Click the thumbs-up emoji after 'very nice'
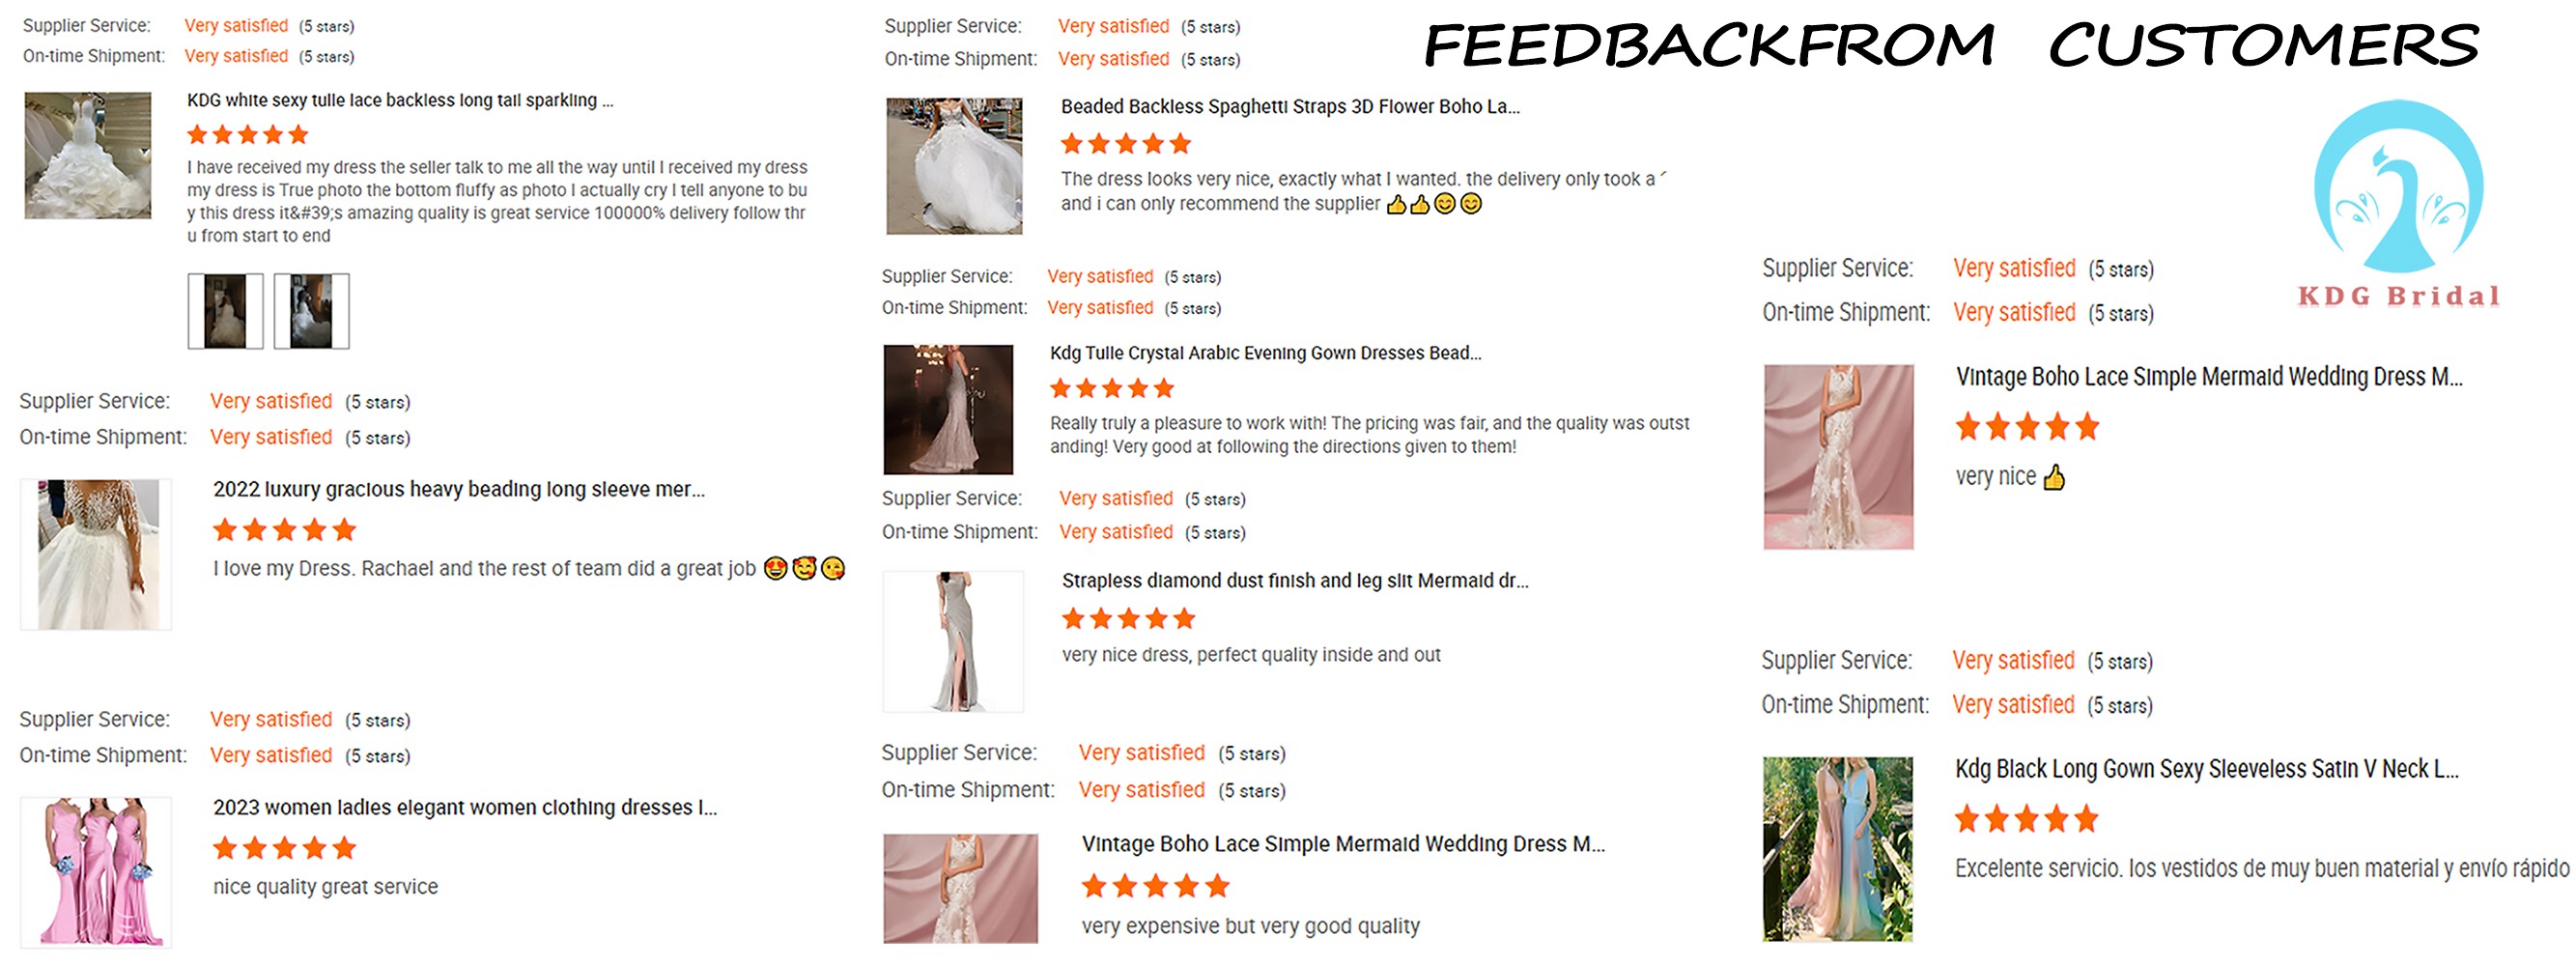2576x966 pixels. pos(2053,477)
